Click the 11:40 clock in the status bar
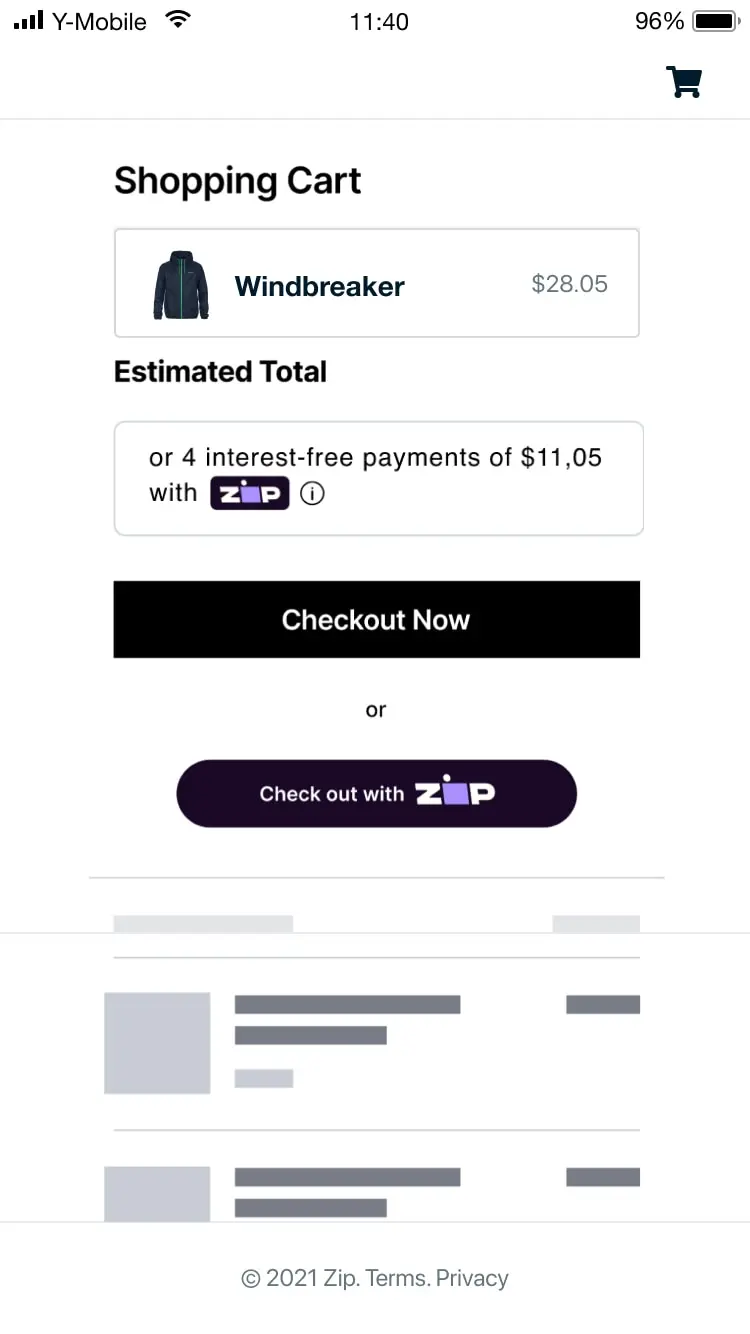Screen dimensions: 750x1334 point(378,21)
